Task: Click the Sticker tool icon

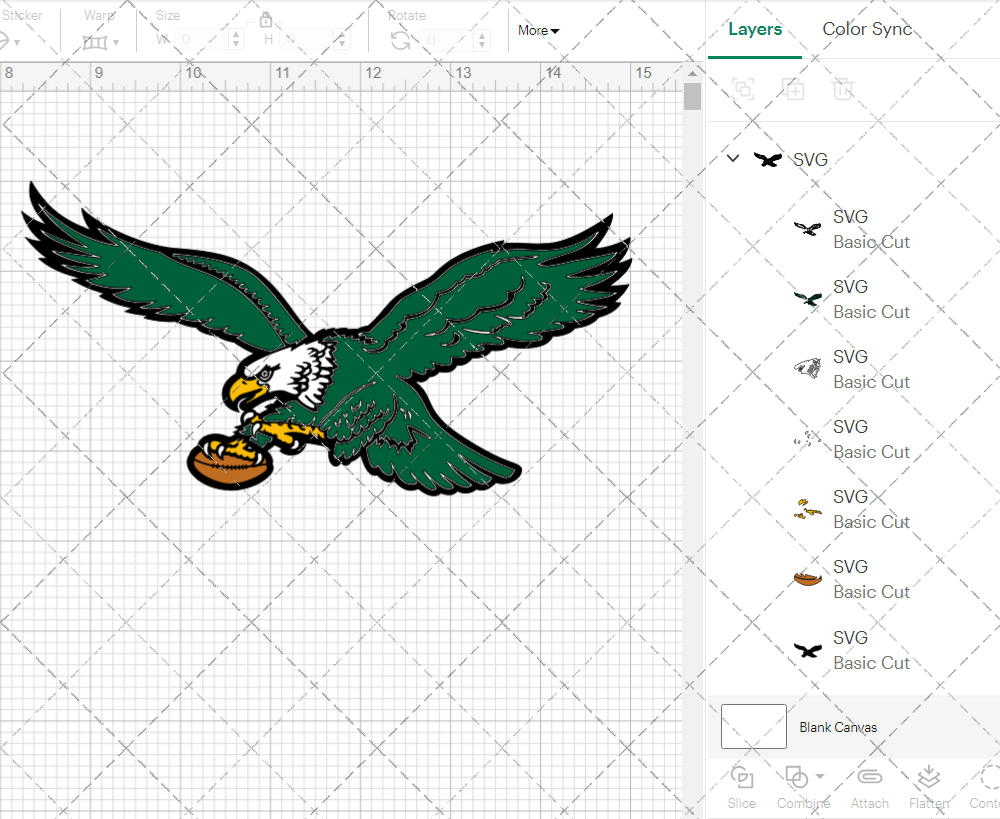Action: pos(3,41)
